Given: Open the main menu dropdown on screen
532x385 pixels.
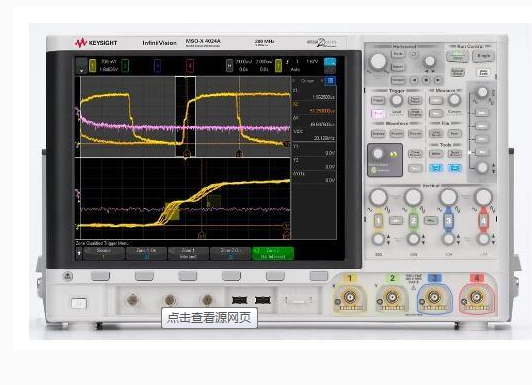Looking at the screenshot, I should [81, 66].
